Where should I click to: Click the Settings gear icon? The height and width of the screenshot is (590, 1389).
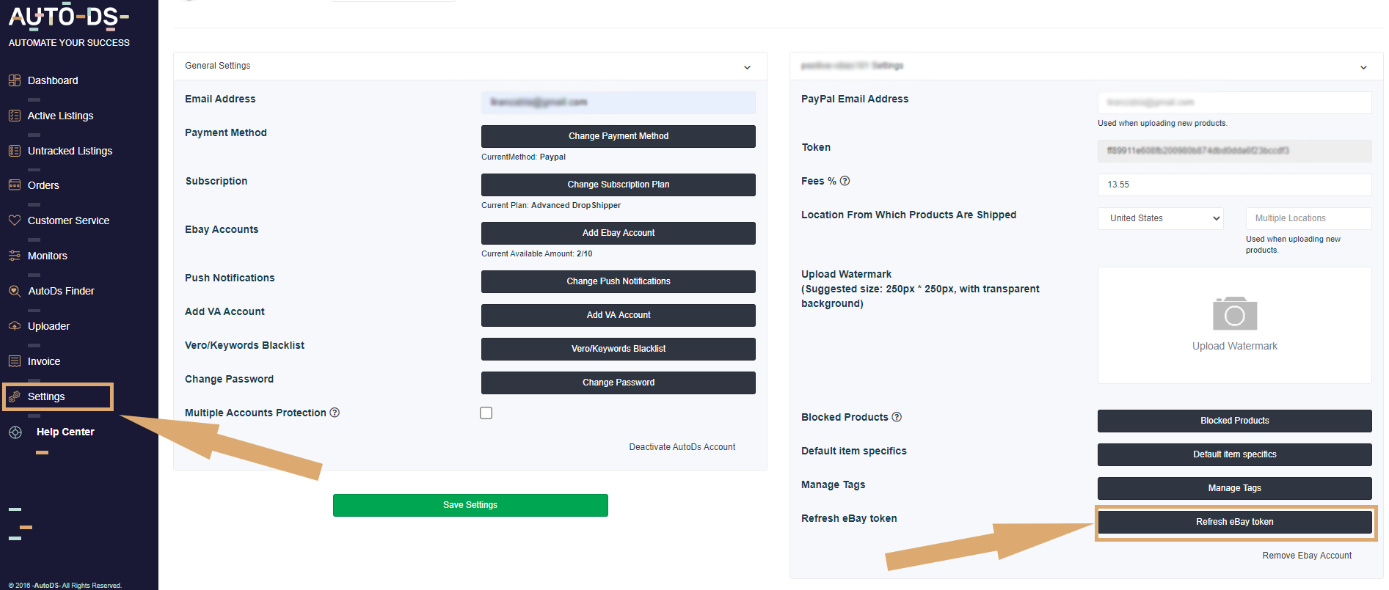click(x=14, y=397)
